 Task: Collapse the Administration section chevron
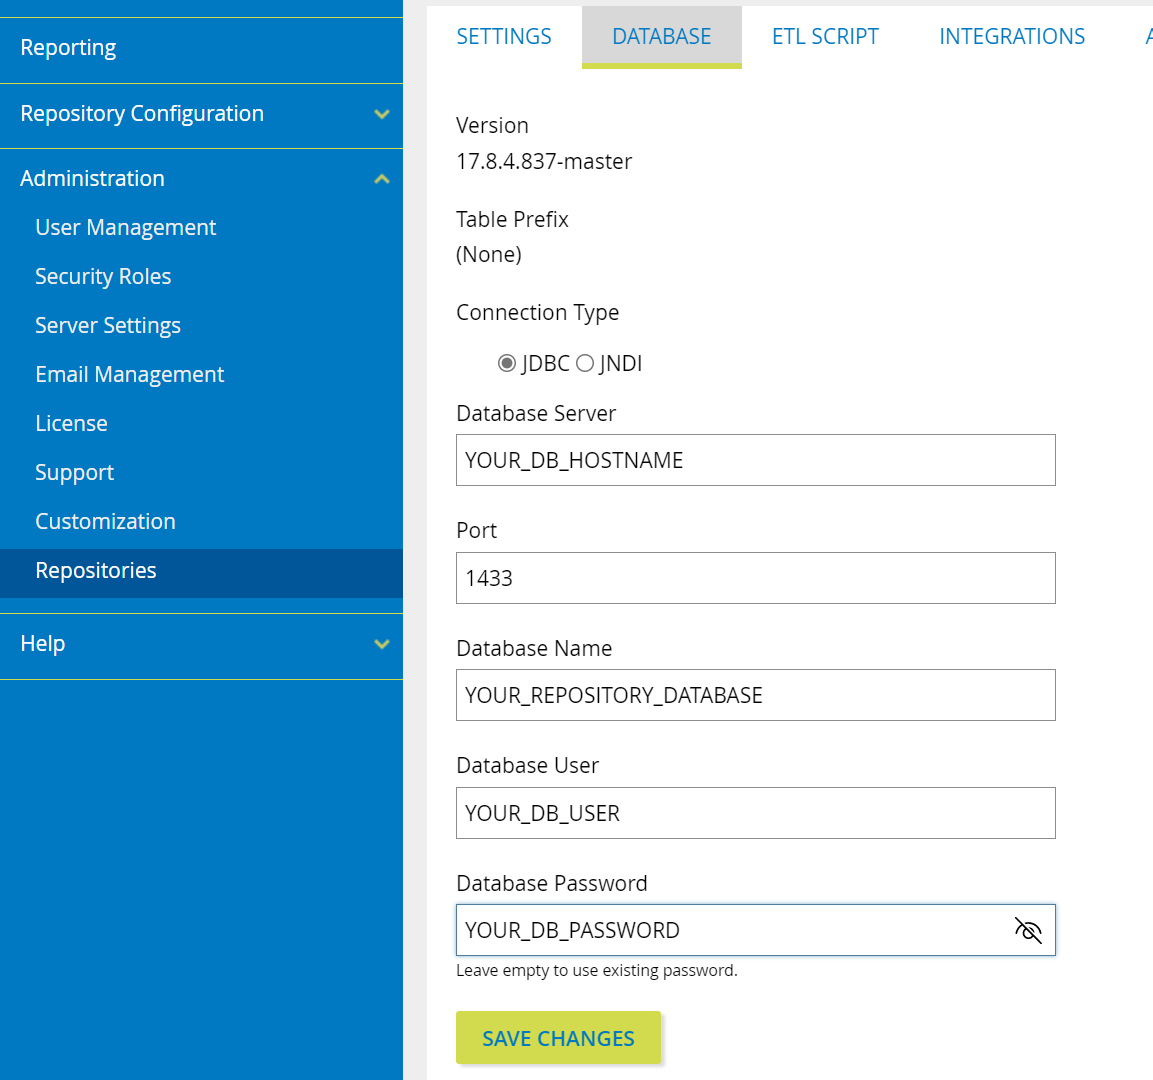381,179
